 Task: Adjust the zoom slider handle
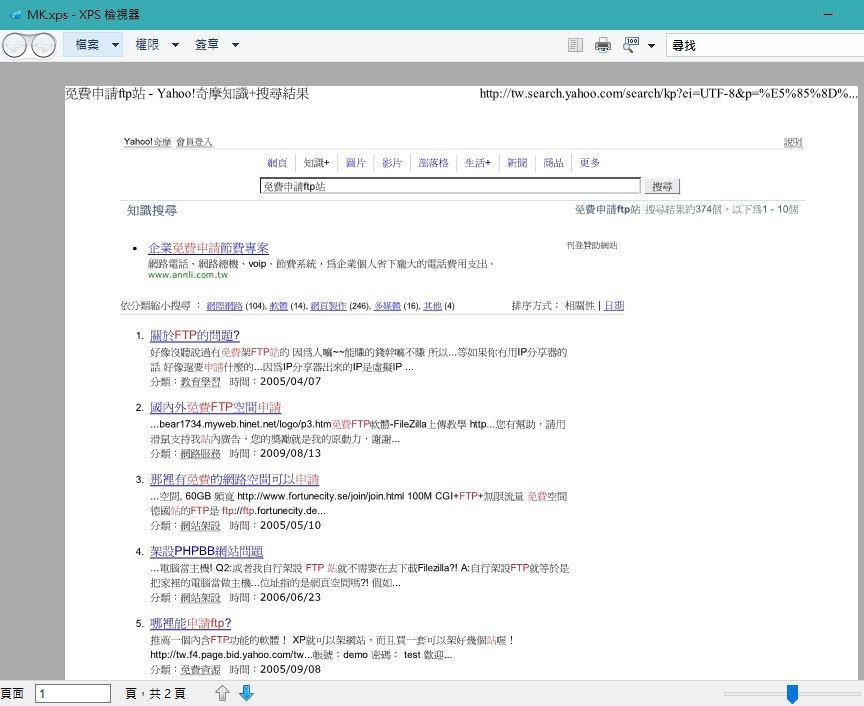792,694
